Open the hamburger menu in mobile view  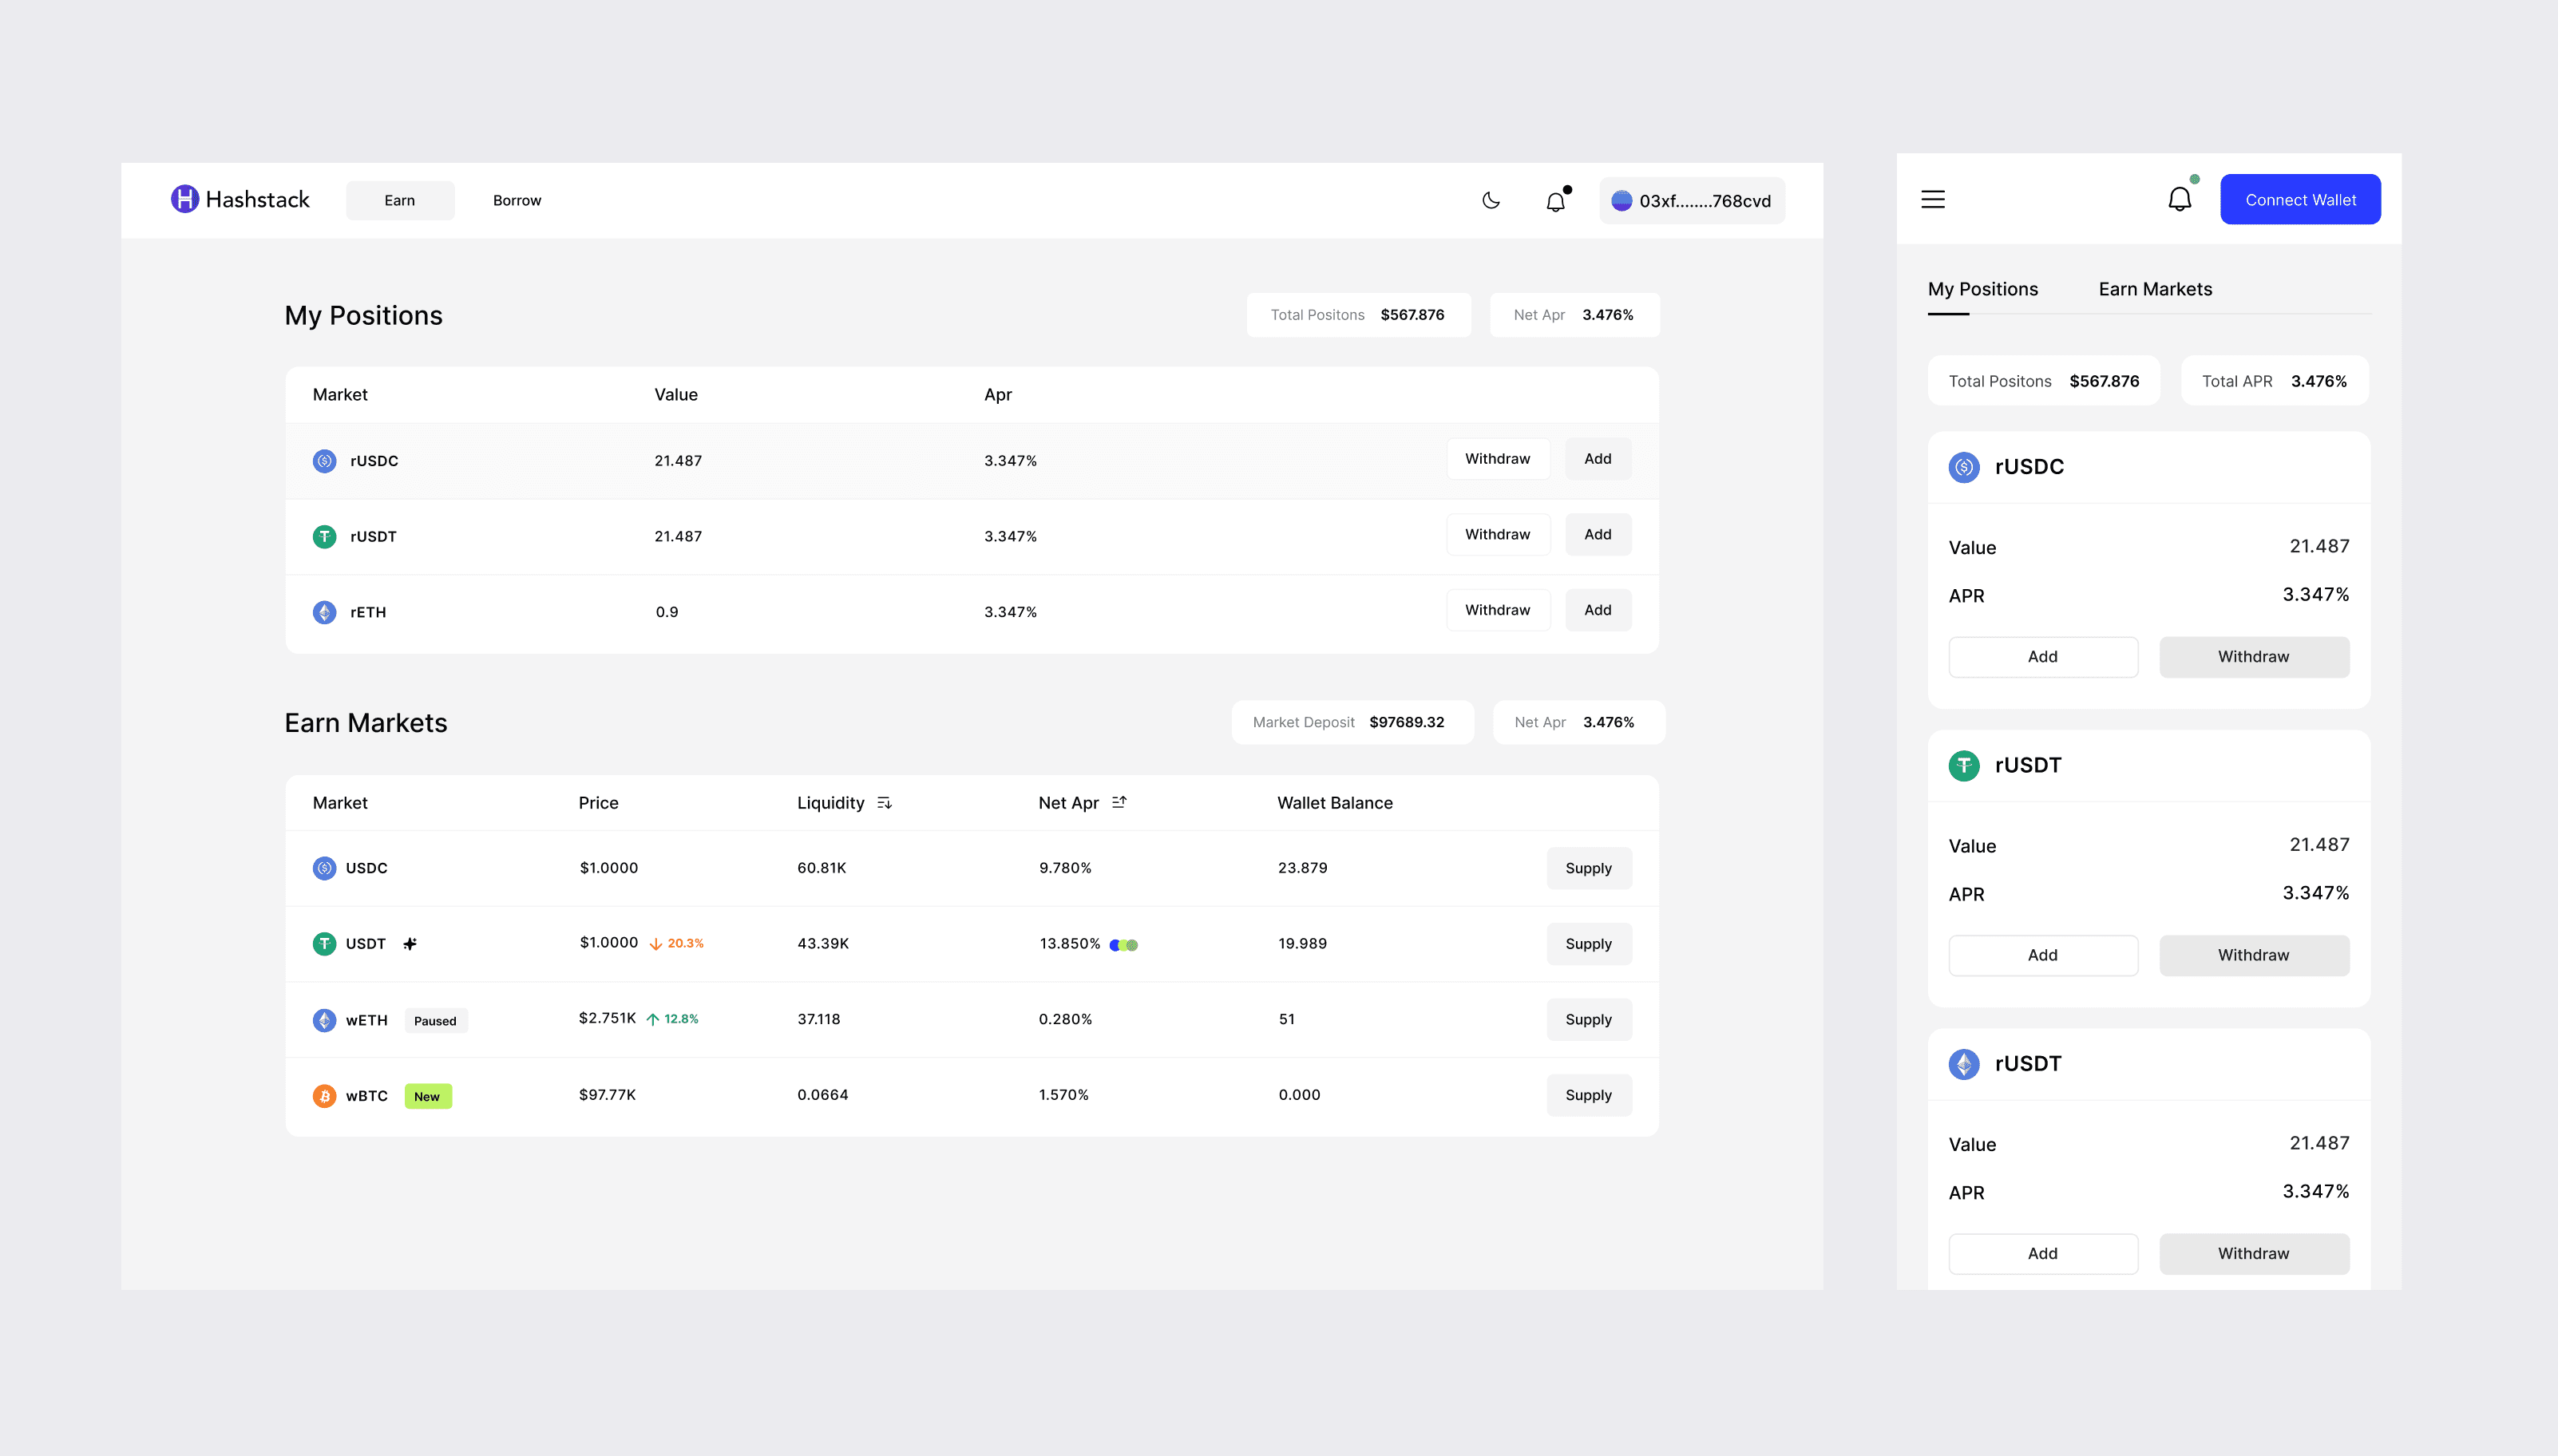(1932, 199)
